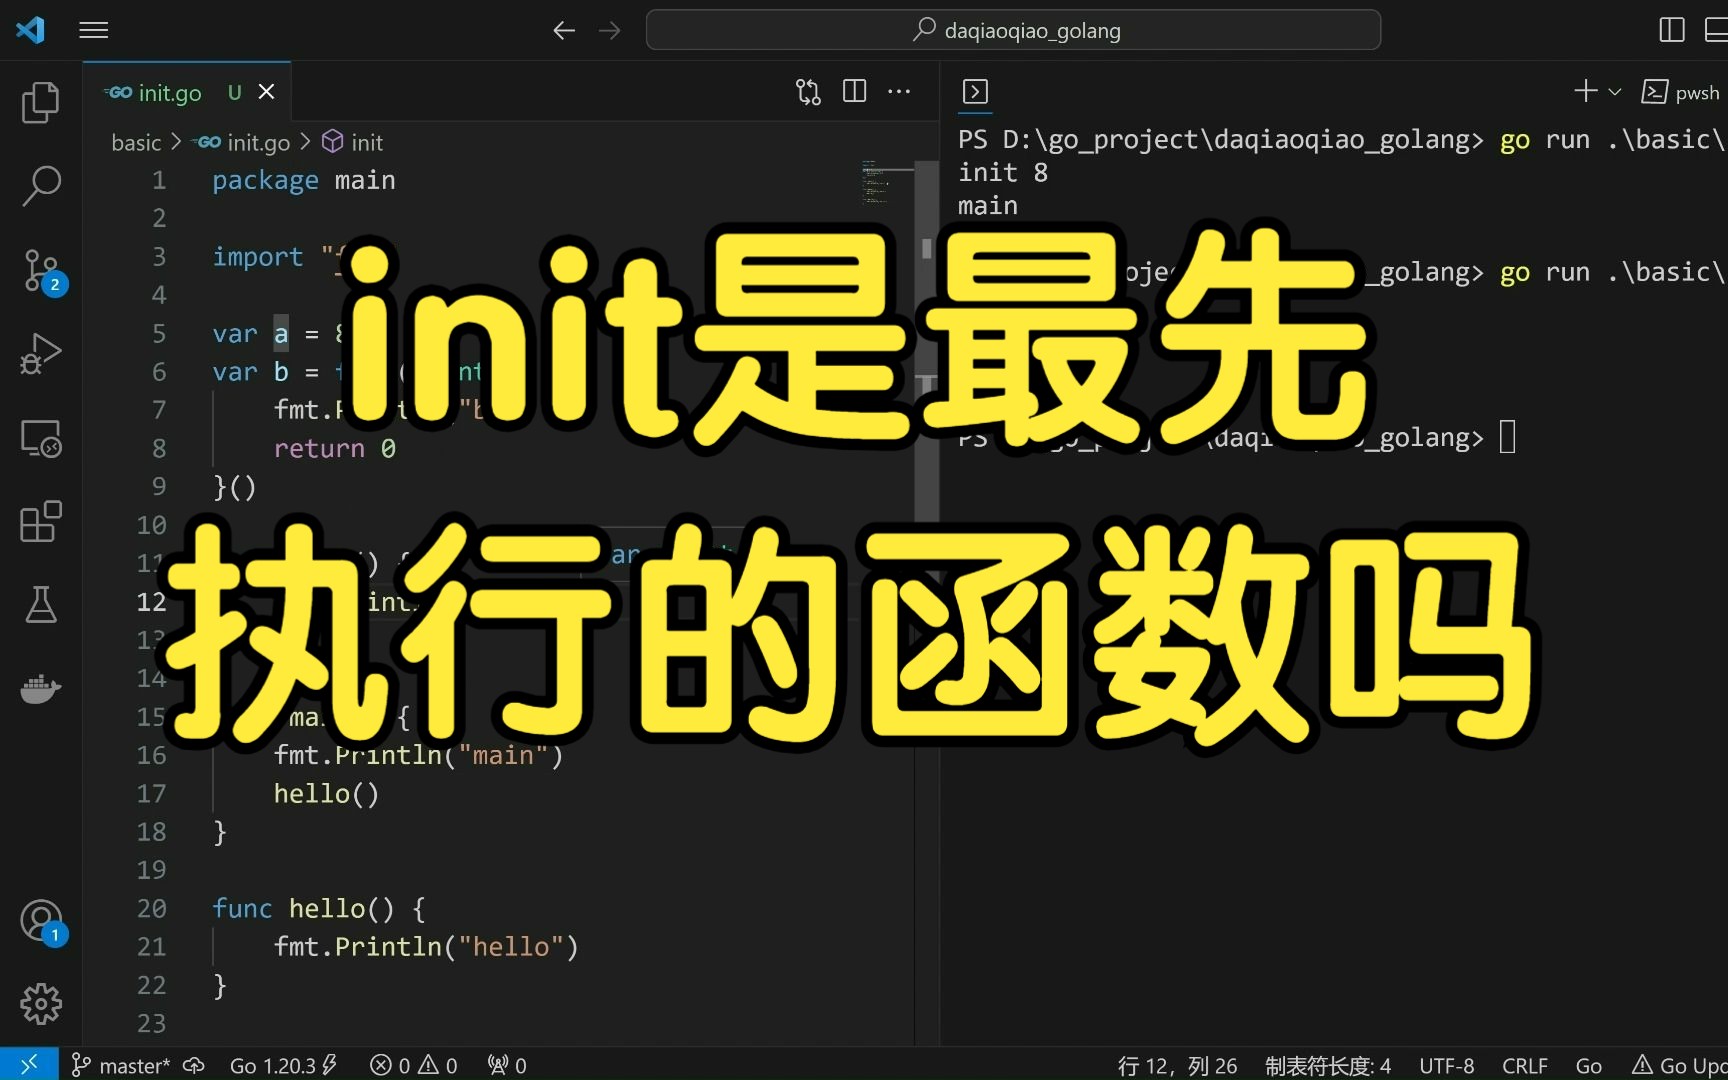Show errors and warnings problems count
1728x1080 pixels.
tap(414, 1066)
